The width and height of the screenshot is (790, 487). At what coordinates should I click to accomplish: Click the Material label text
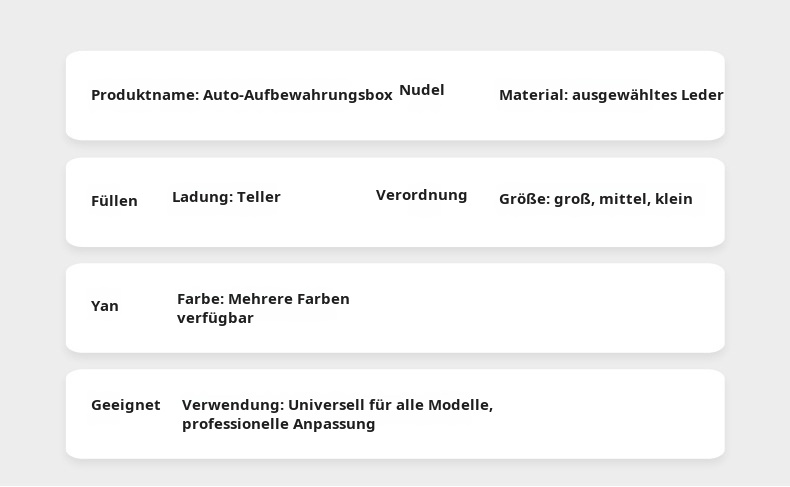pos(533,95)
